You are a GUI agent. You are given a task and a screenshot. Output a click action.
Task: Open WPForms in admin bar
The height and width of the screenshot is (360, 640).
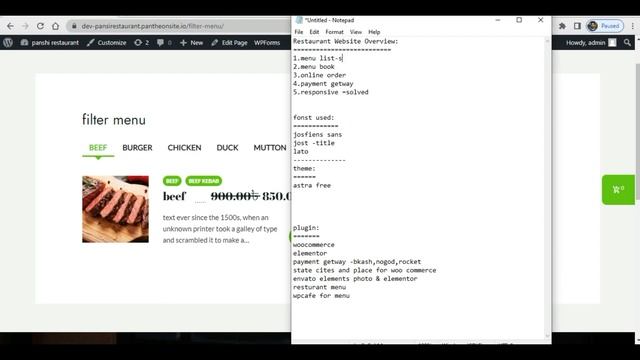267,42
